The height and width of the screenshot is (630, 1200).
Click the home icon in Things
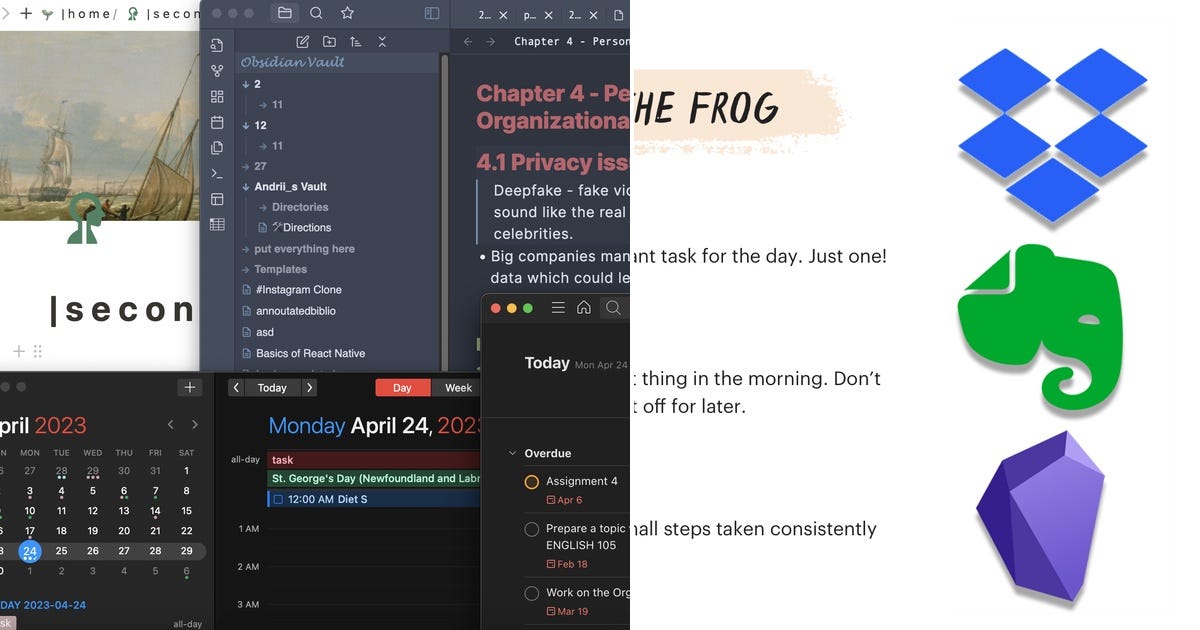(585, 307)
